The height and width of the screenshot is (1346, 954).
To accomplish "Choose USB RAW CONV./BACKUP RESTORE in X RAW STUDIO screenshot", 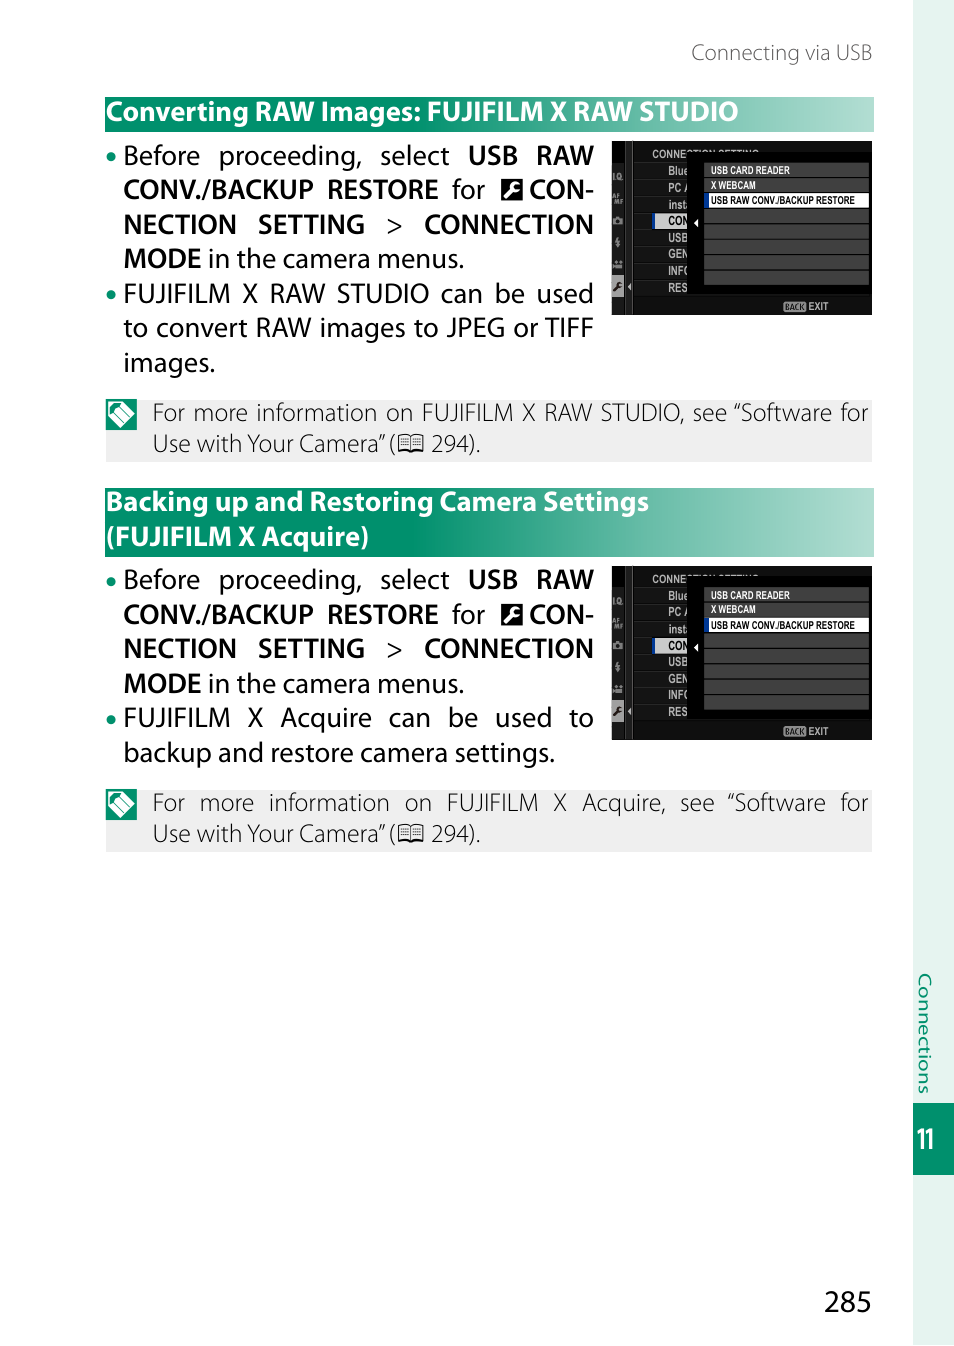I will coord(787,200).
